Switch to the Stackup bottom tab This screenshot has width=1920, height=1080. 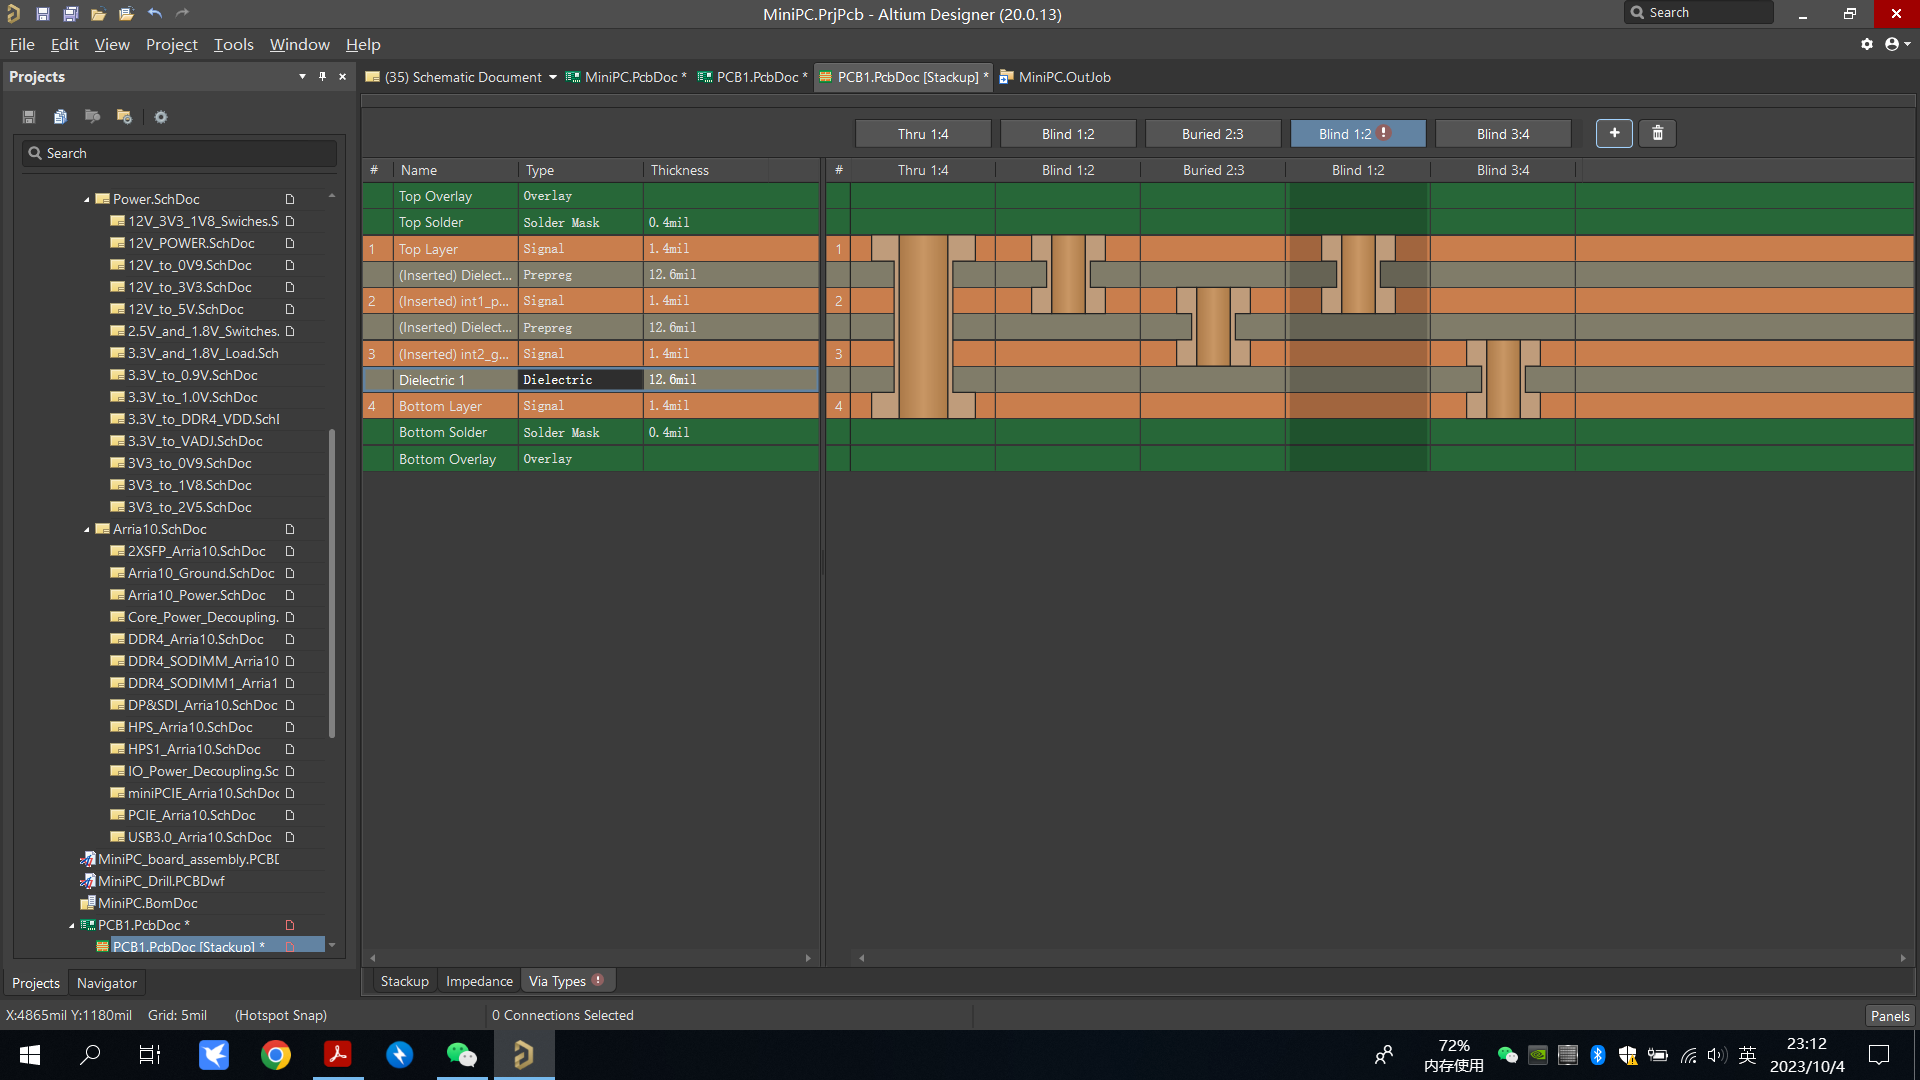click(x=404, y=981)
